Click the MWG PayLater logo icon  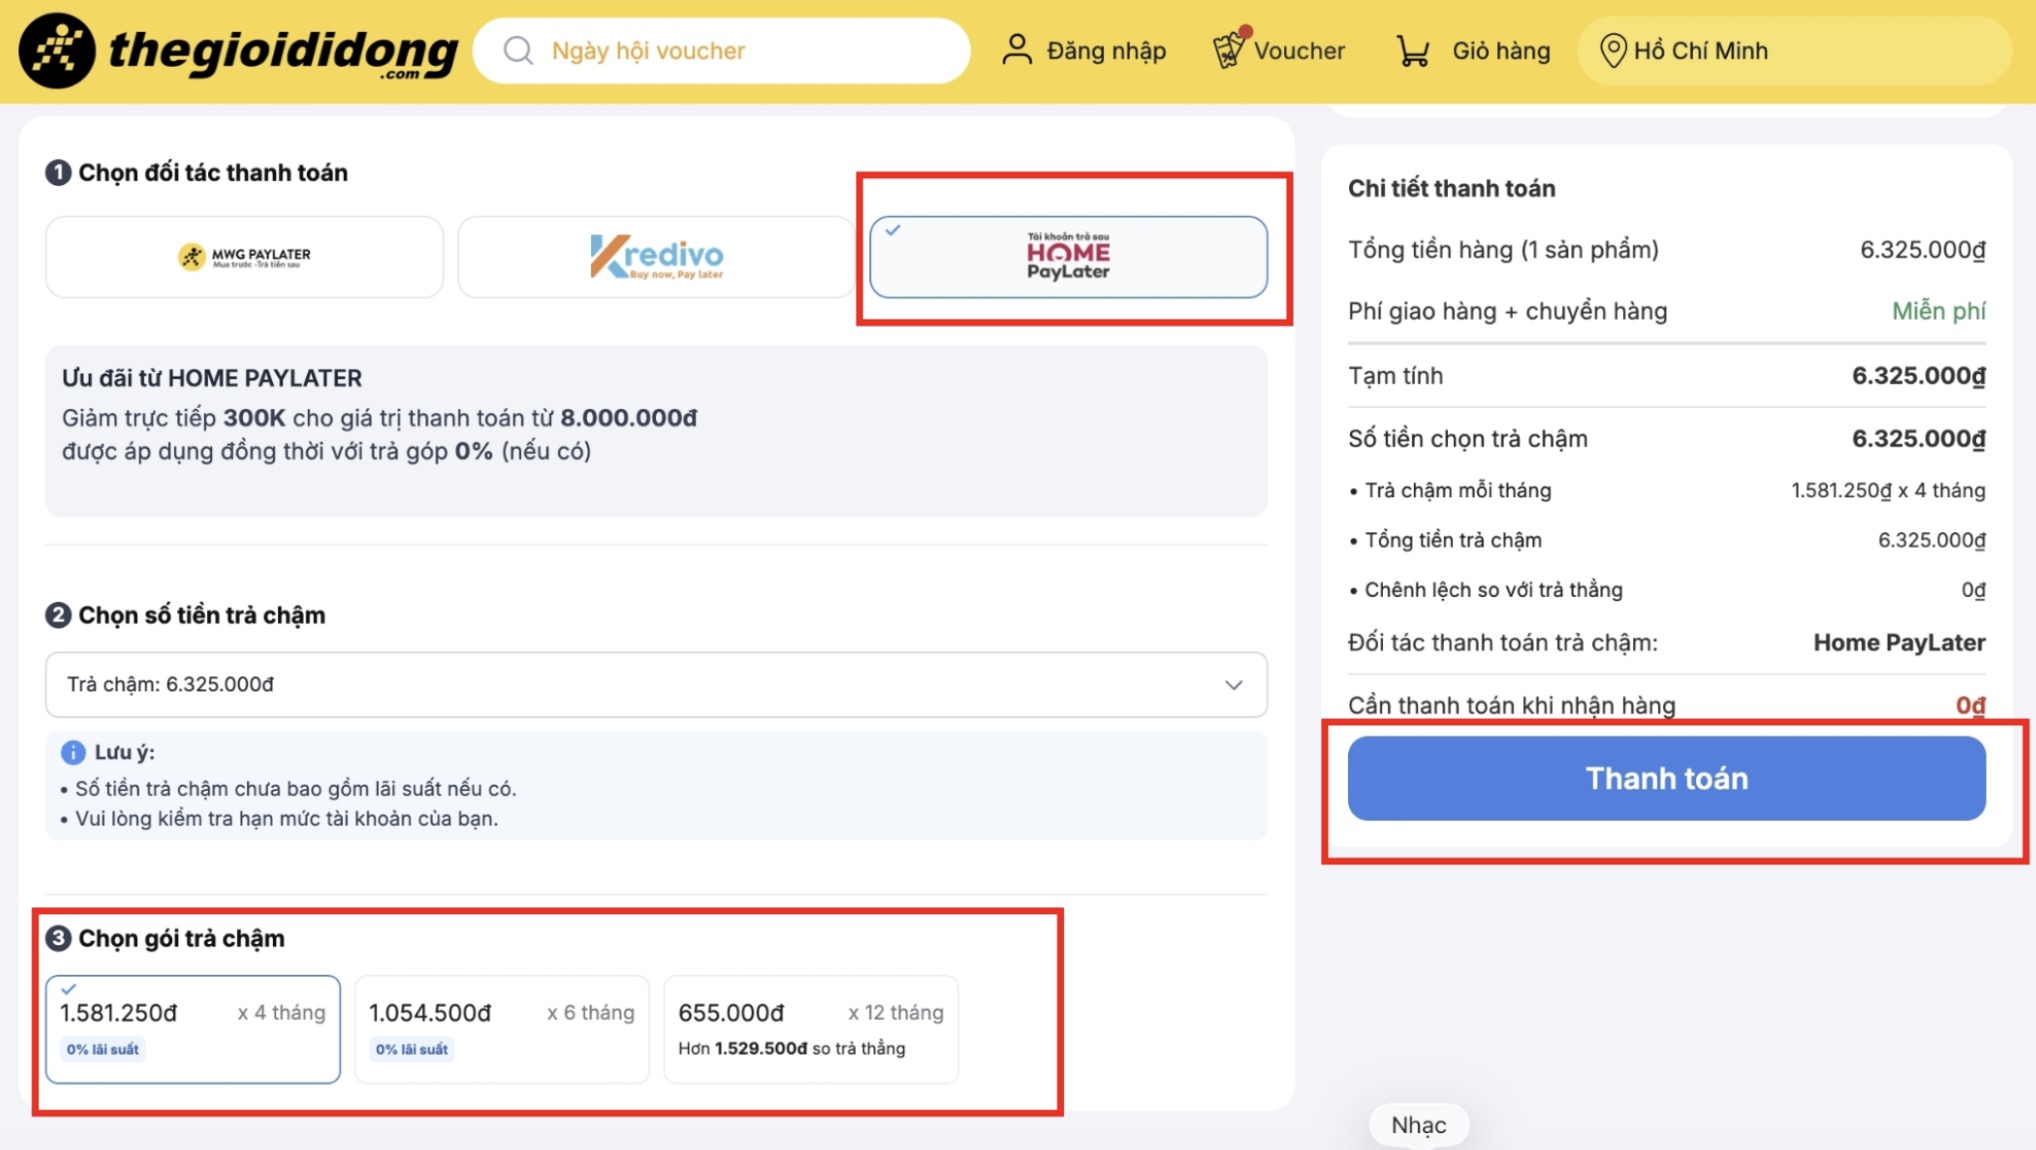[191, 257]
